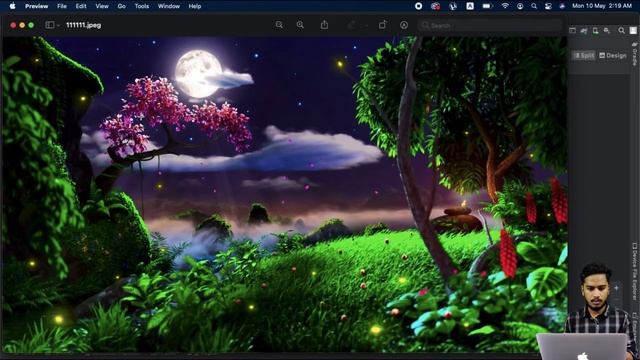640x360 pixels.
Task: Check the battery status icon
Action: tap(487, 6)
